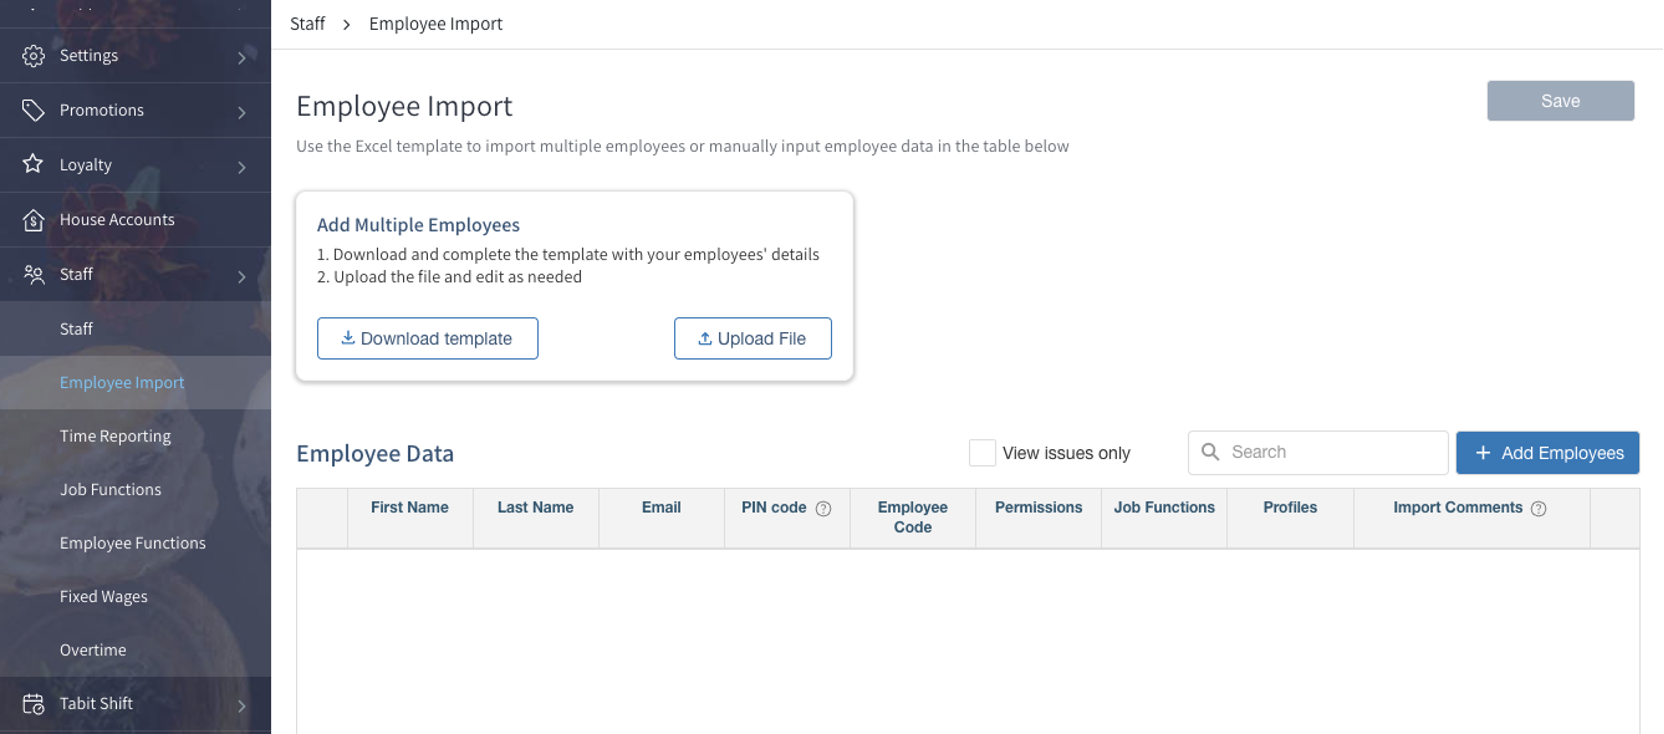Expand the Loyalty menu chevron

click(241, 167)
